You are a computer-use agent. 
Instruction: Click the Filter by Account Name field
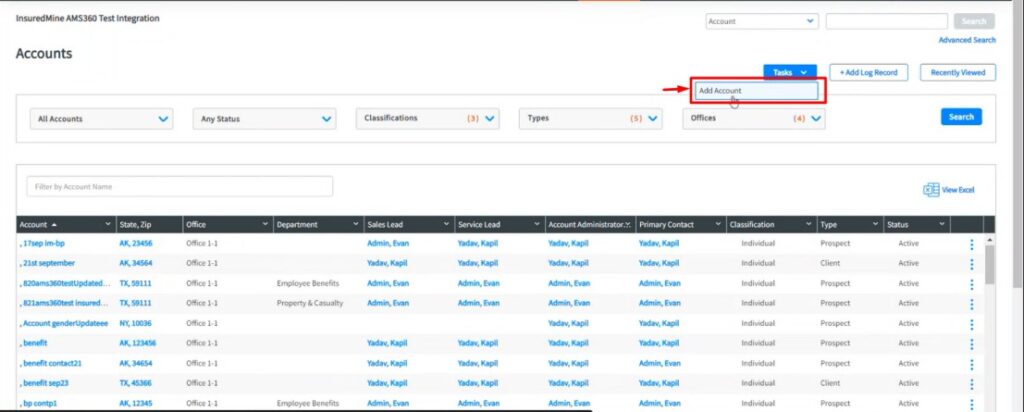click(x=180, y=187)
